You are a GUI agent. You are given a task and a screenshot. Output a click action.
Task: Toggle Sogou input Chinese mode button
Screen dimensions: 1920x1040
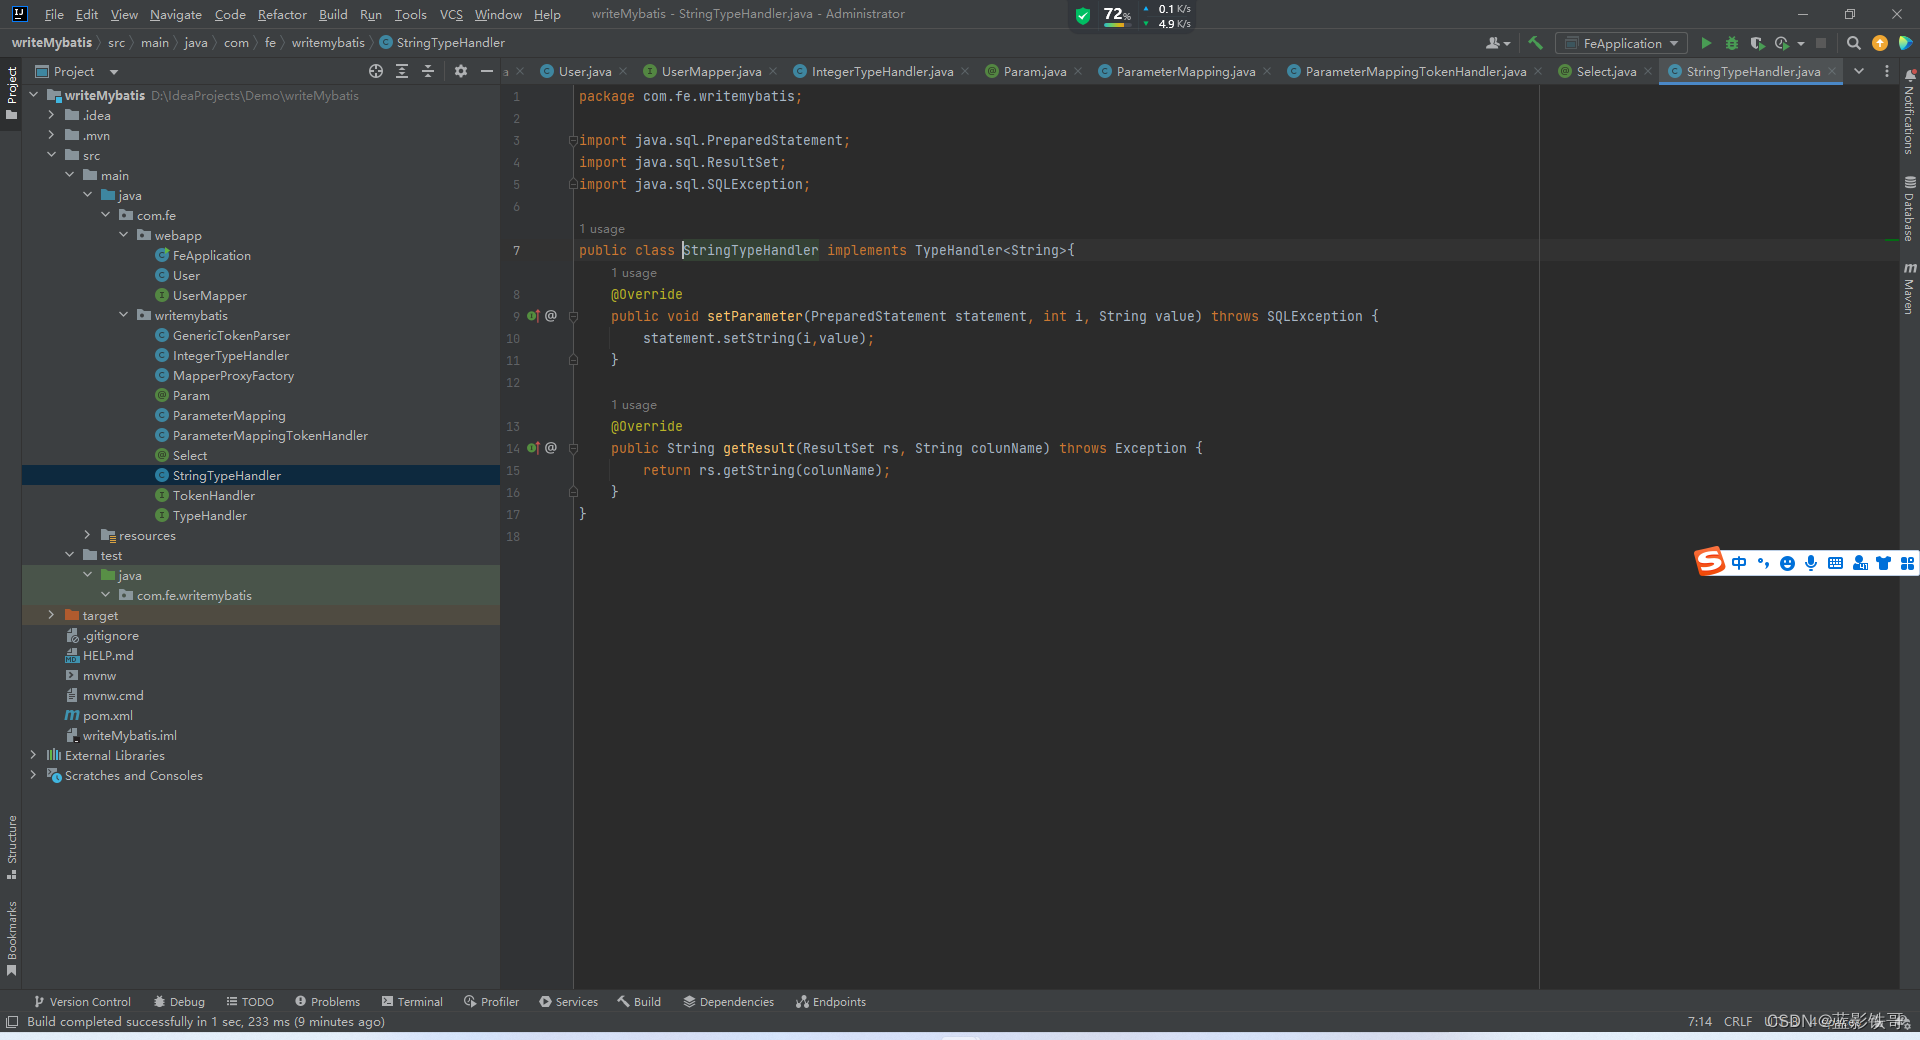pyautogui.click(x=1739, y=563)
